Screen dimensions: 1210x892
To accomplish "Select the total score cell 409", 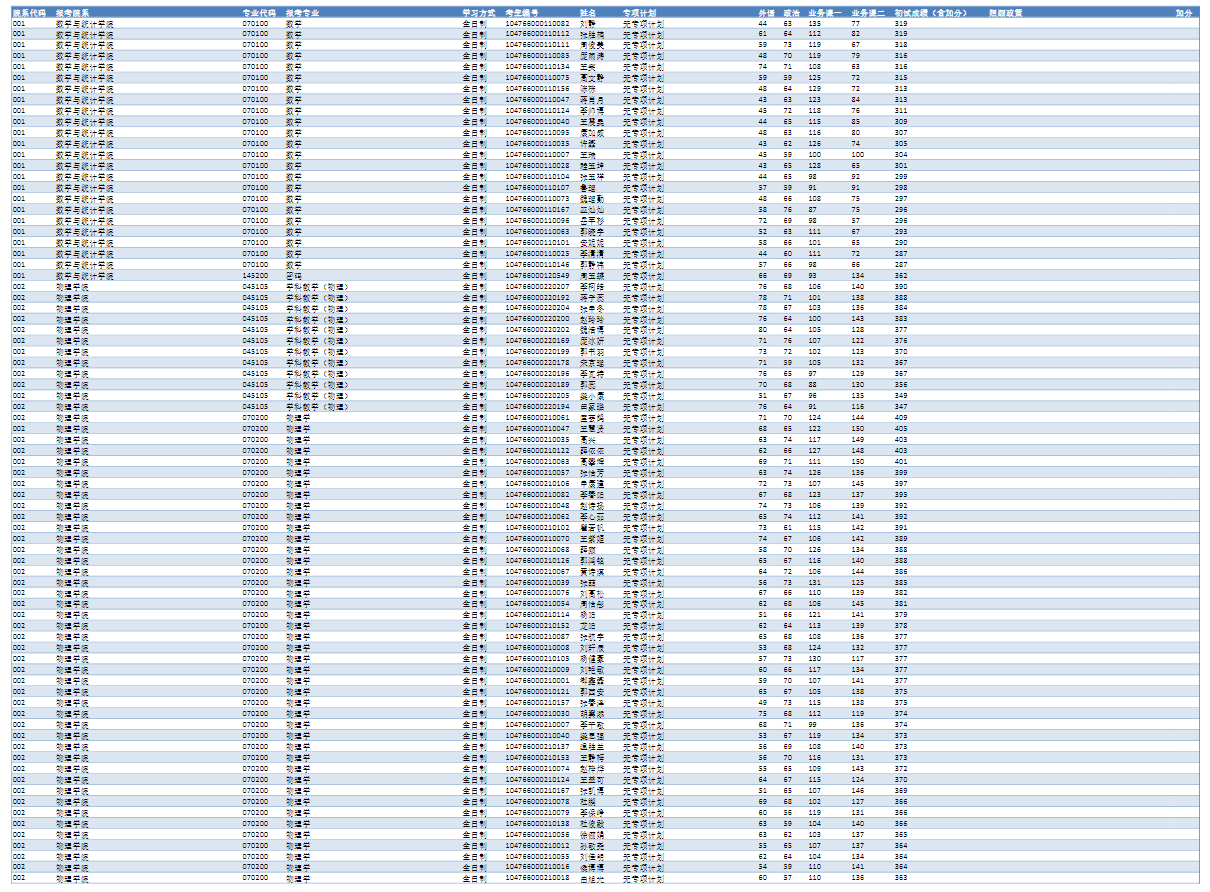I will pos(901,418).
